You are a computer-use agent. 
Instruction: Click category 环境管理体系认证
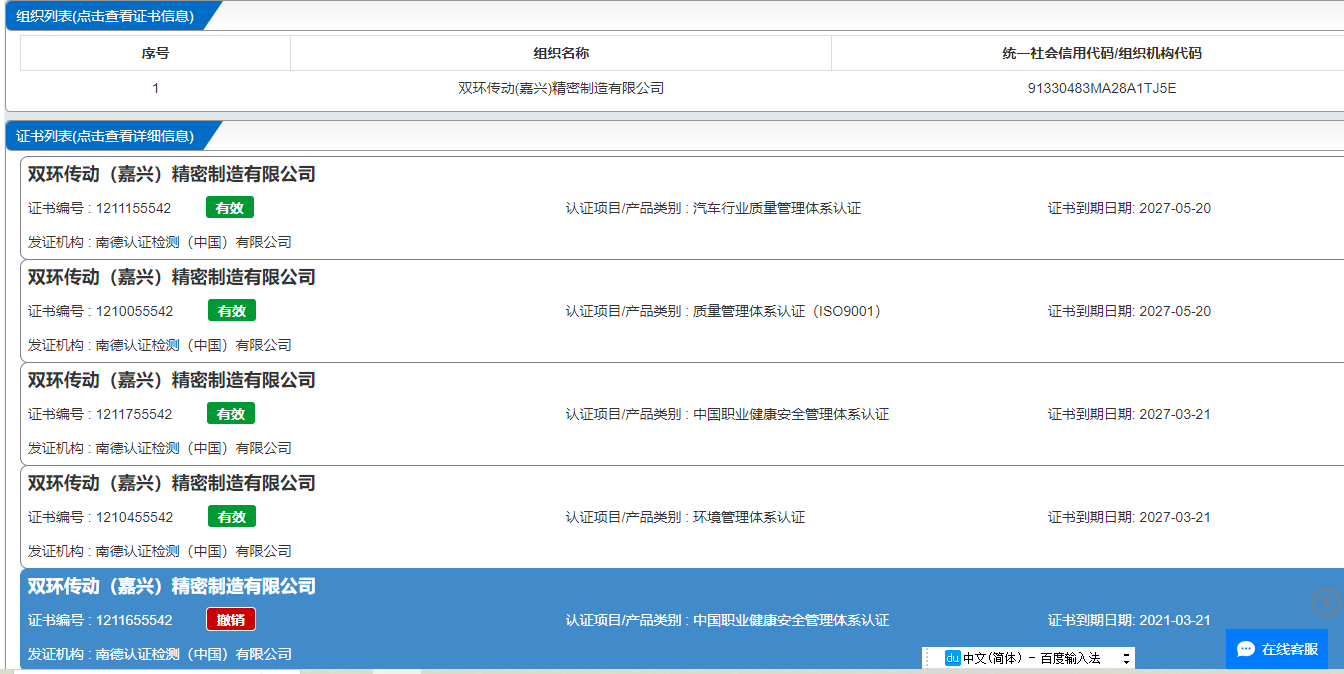(749, 518)
